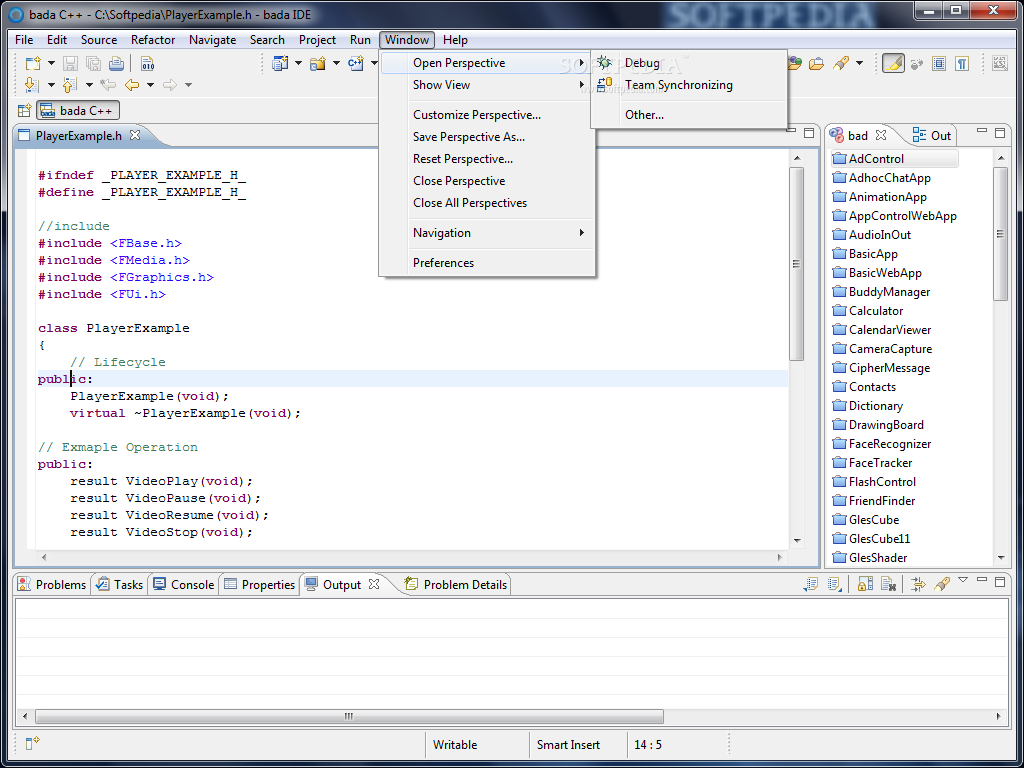The height and width of the screenshot is (768, 1024).
Task: Click the Last Edit Location icon
Action: coord(108,85)
